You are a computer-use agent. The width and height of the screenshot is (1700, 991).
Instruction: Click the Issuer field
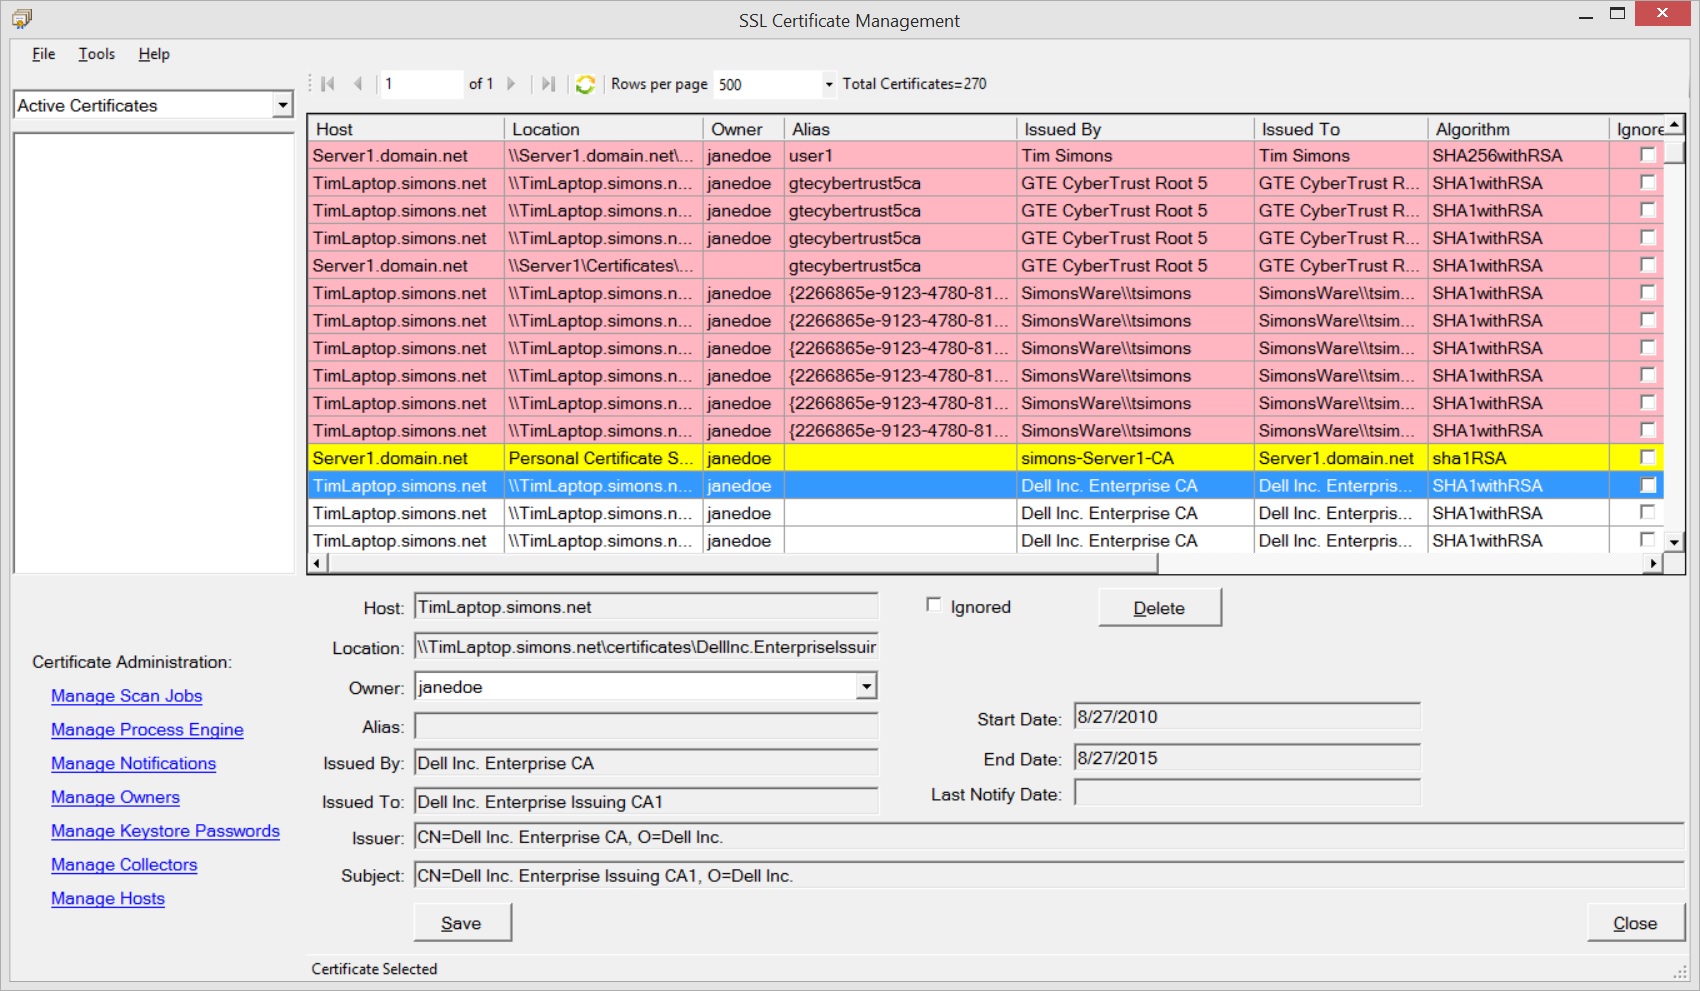(1049, 837)
